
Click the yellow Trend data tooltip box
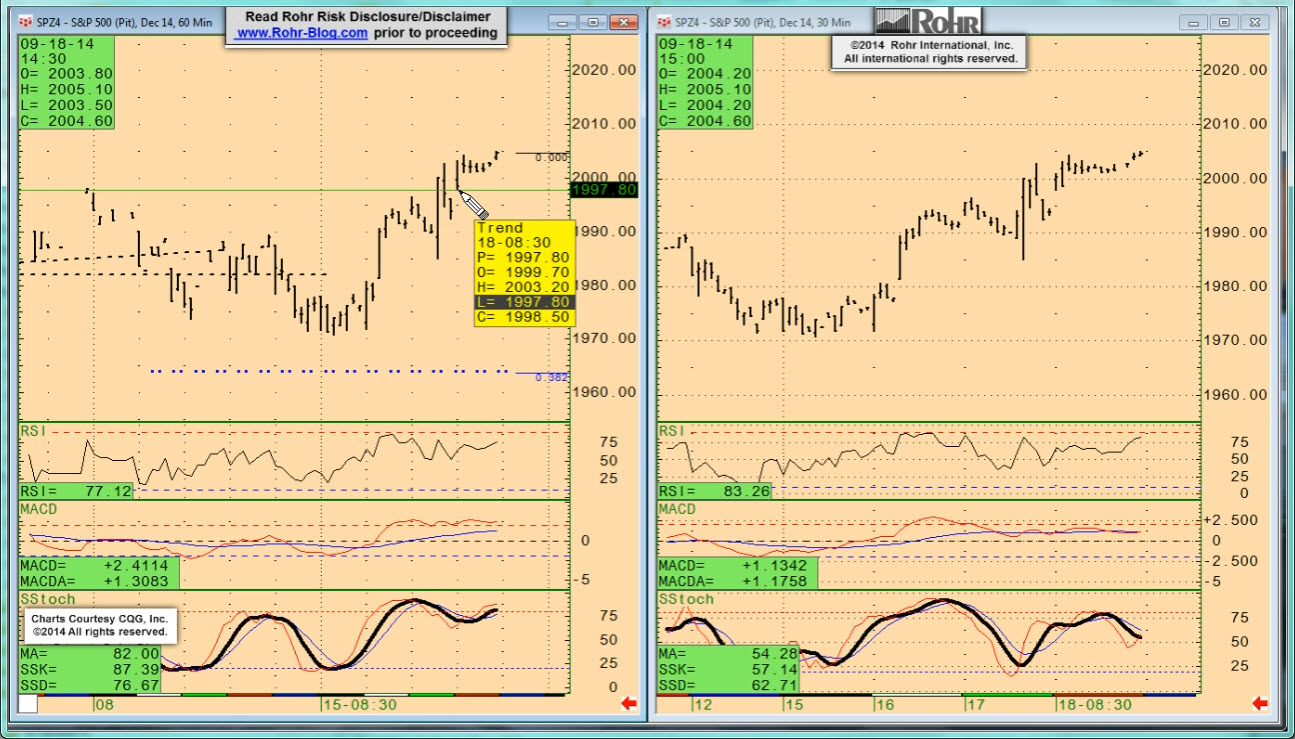525,272
